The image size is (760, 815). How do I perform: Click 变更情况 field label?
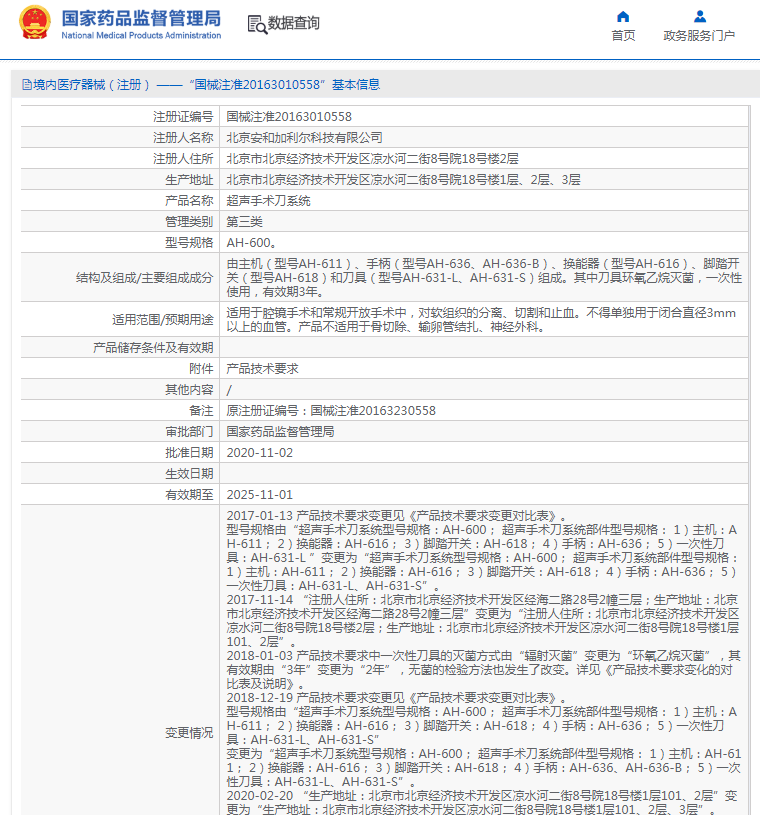[x=189, y=733]
